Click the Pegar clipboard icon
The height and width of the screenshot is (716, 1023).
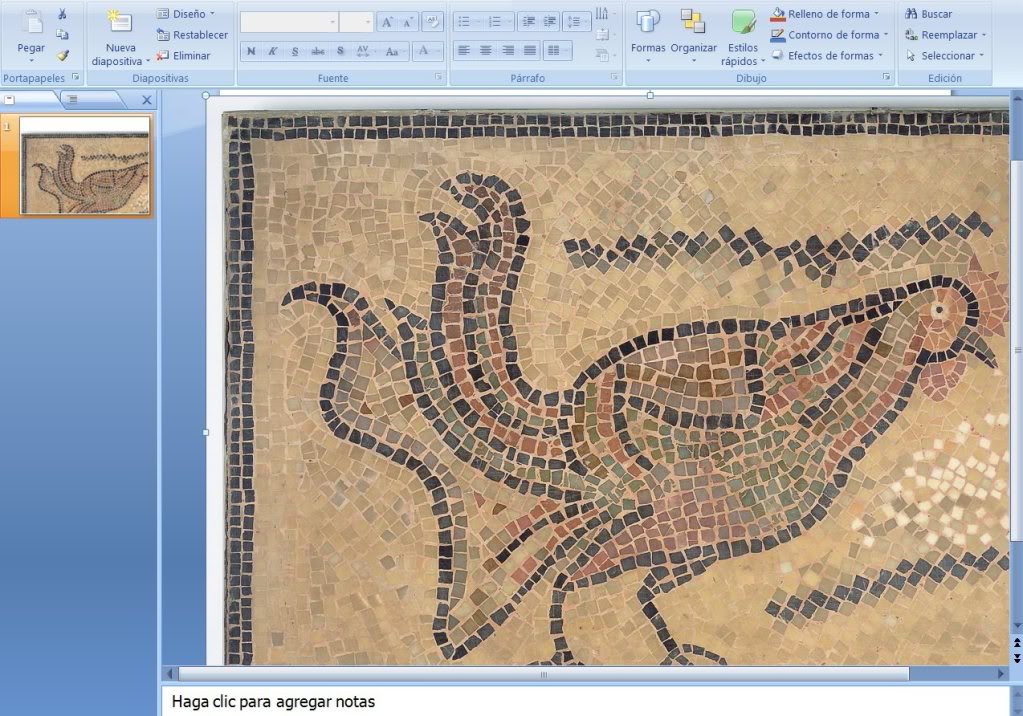point(31,23)
